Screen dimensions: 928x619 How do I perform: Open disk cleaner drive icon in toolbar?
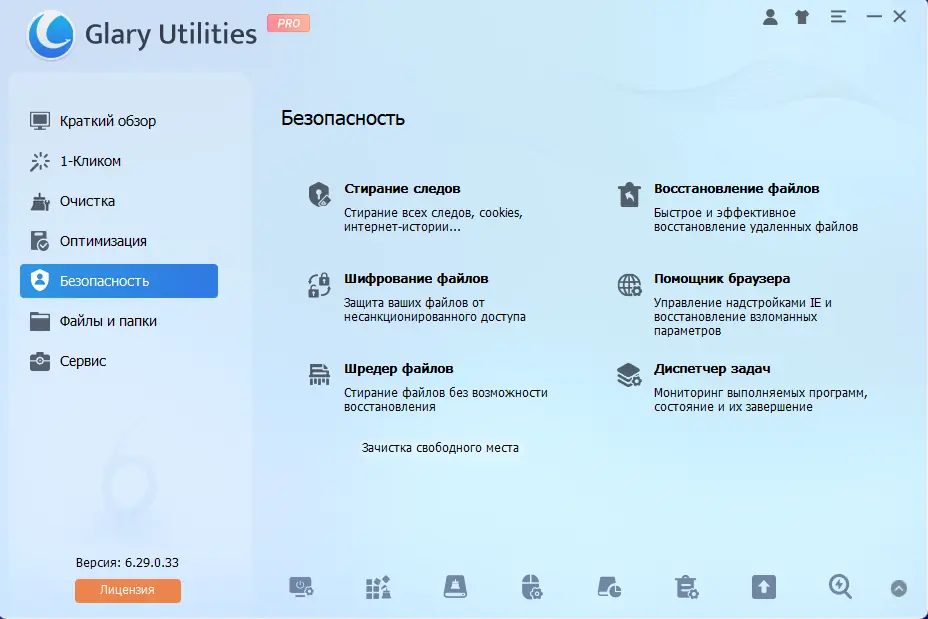pos(455,587)
